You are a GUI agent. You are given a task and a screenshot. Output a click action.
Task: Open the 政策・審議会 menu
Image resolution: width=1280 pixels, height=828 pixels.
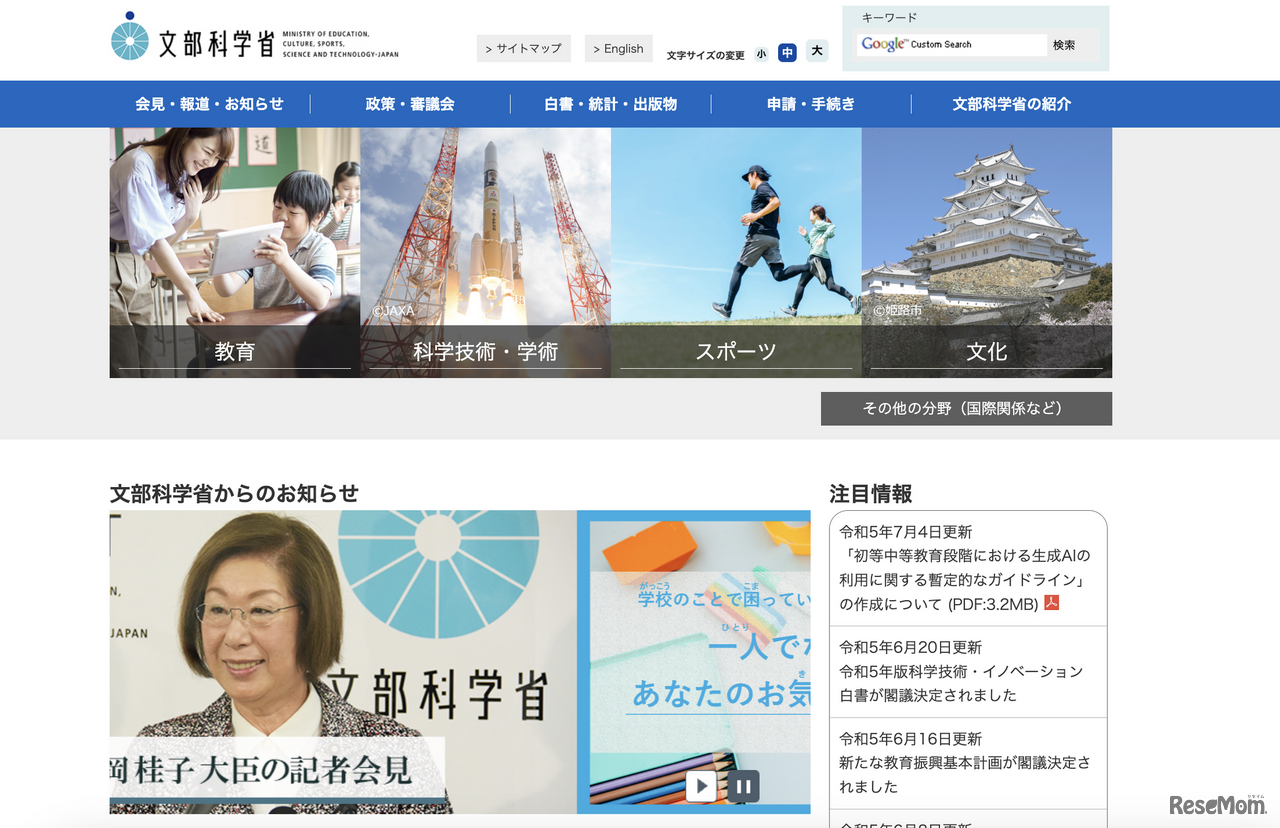point(411,103)
